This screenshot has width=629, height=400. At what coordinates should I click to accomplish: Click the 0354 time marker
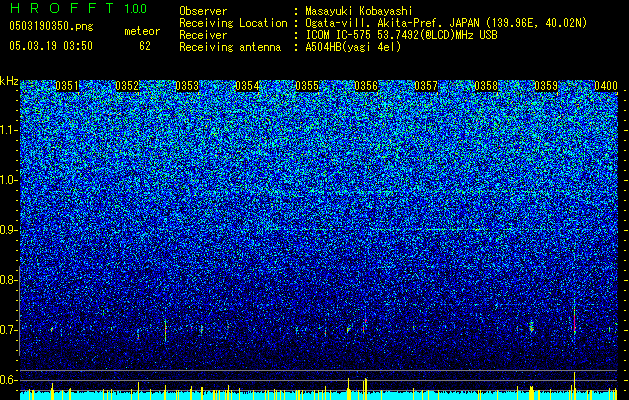tap(247, 86)
